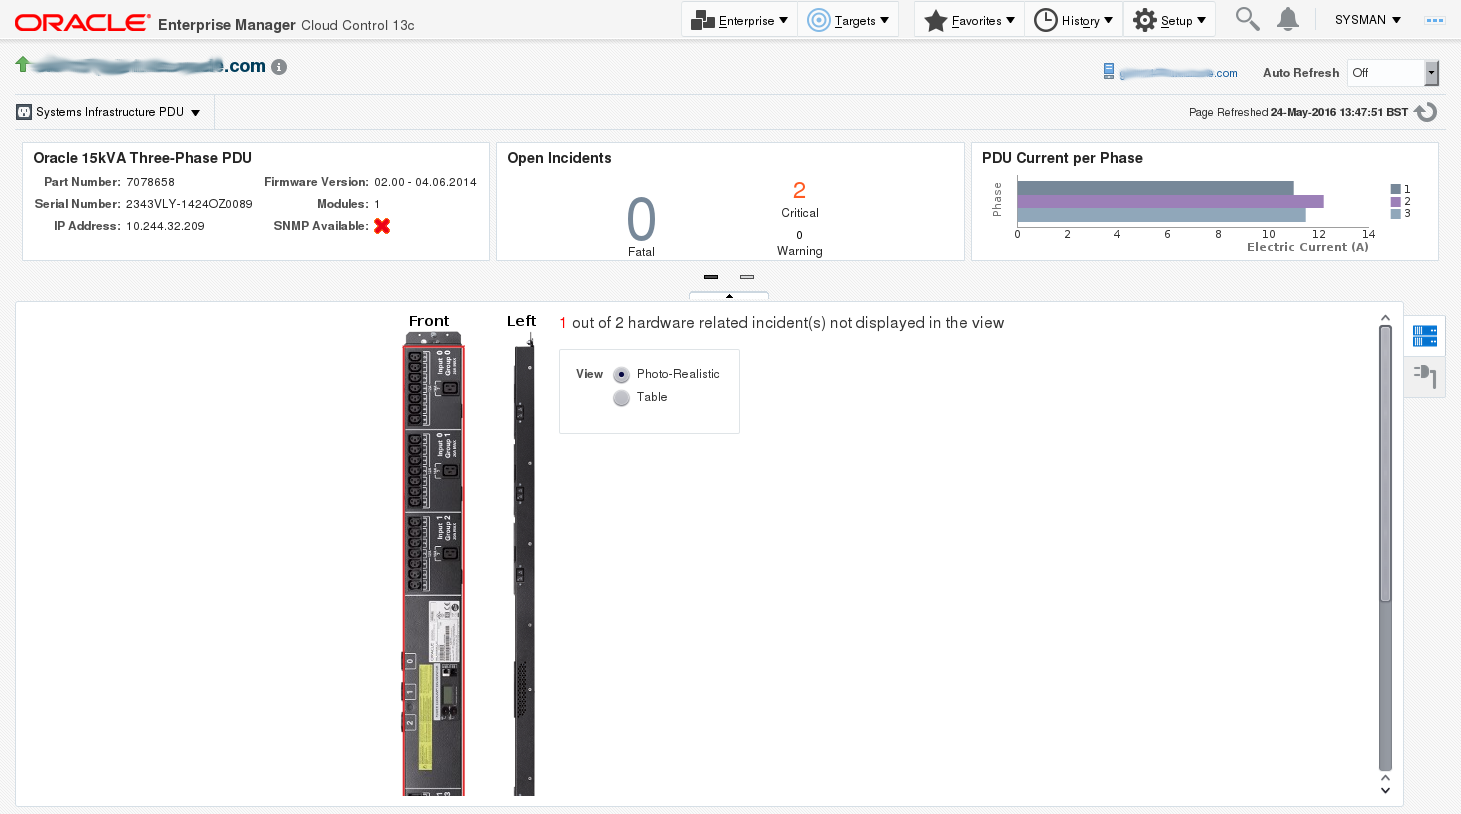Click the refresh page icon
1461x814 pixels.
point(1426,112)
